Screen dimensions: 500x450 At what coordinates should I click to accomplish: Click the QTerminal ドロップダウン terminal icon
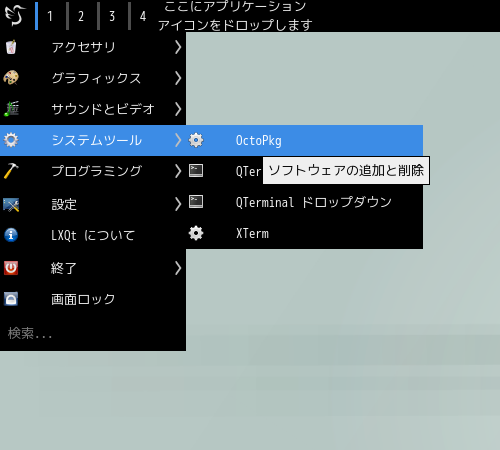click(196, 202)
